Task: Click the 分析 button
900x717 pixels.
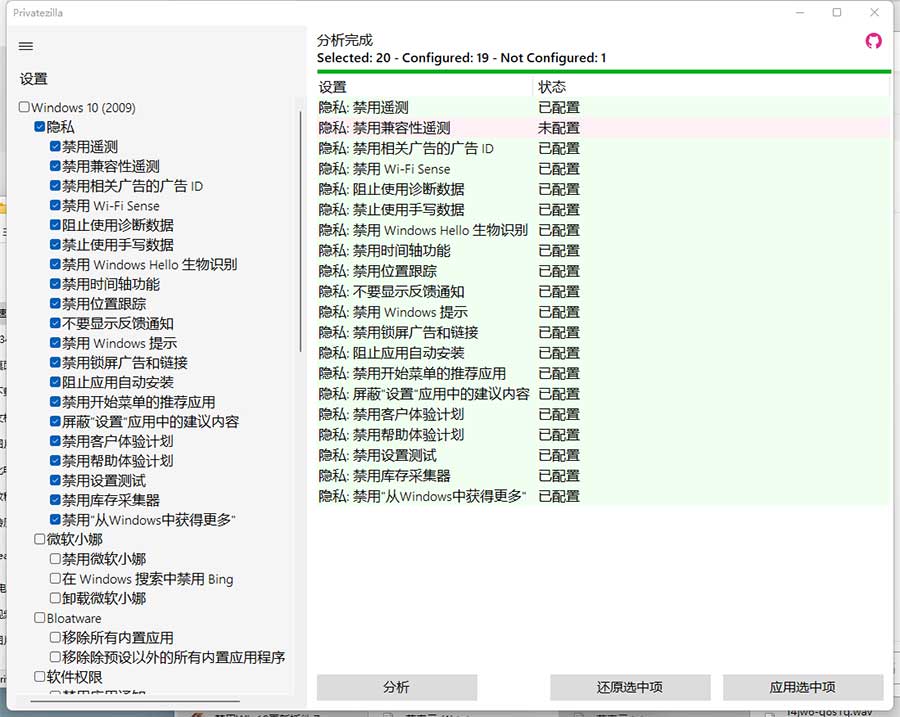Action: 397,687
